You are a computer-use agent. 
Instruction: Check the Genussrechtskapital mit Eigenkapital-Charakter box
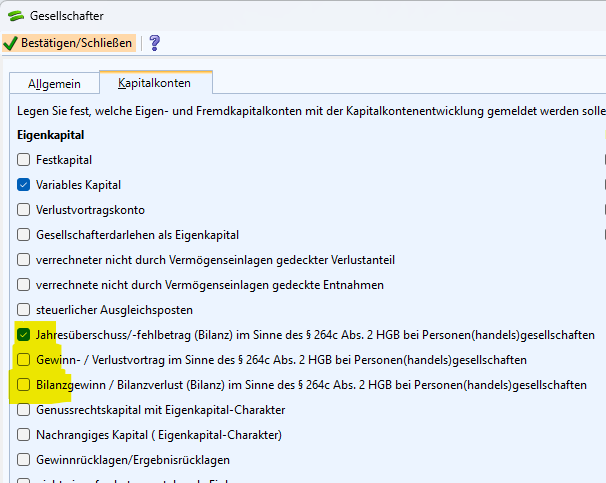24,410
